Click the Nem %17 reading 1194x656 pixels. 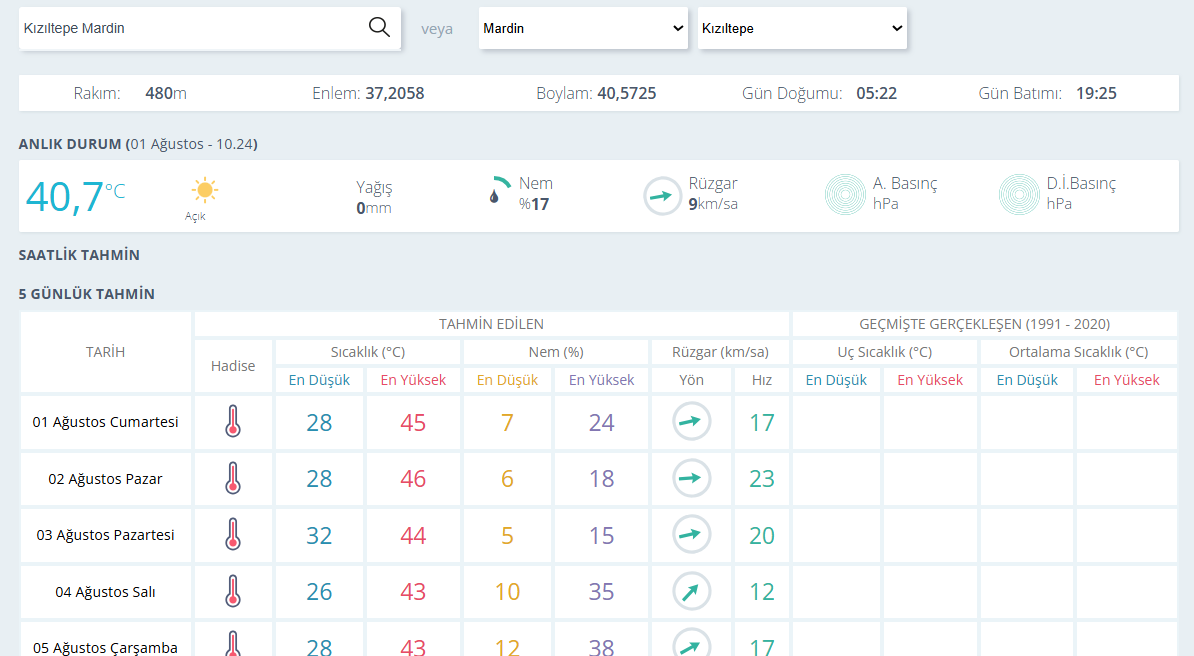point(536,194)
